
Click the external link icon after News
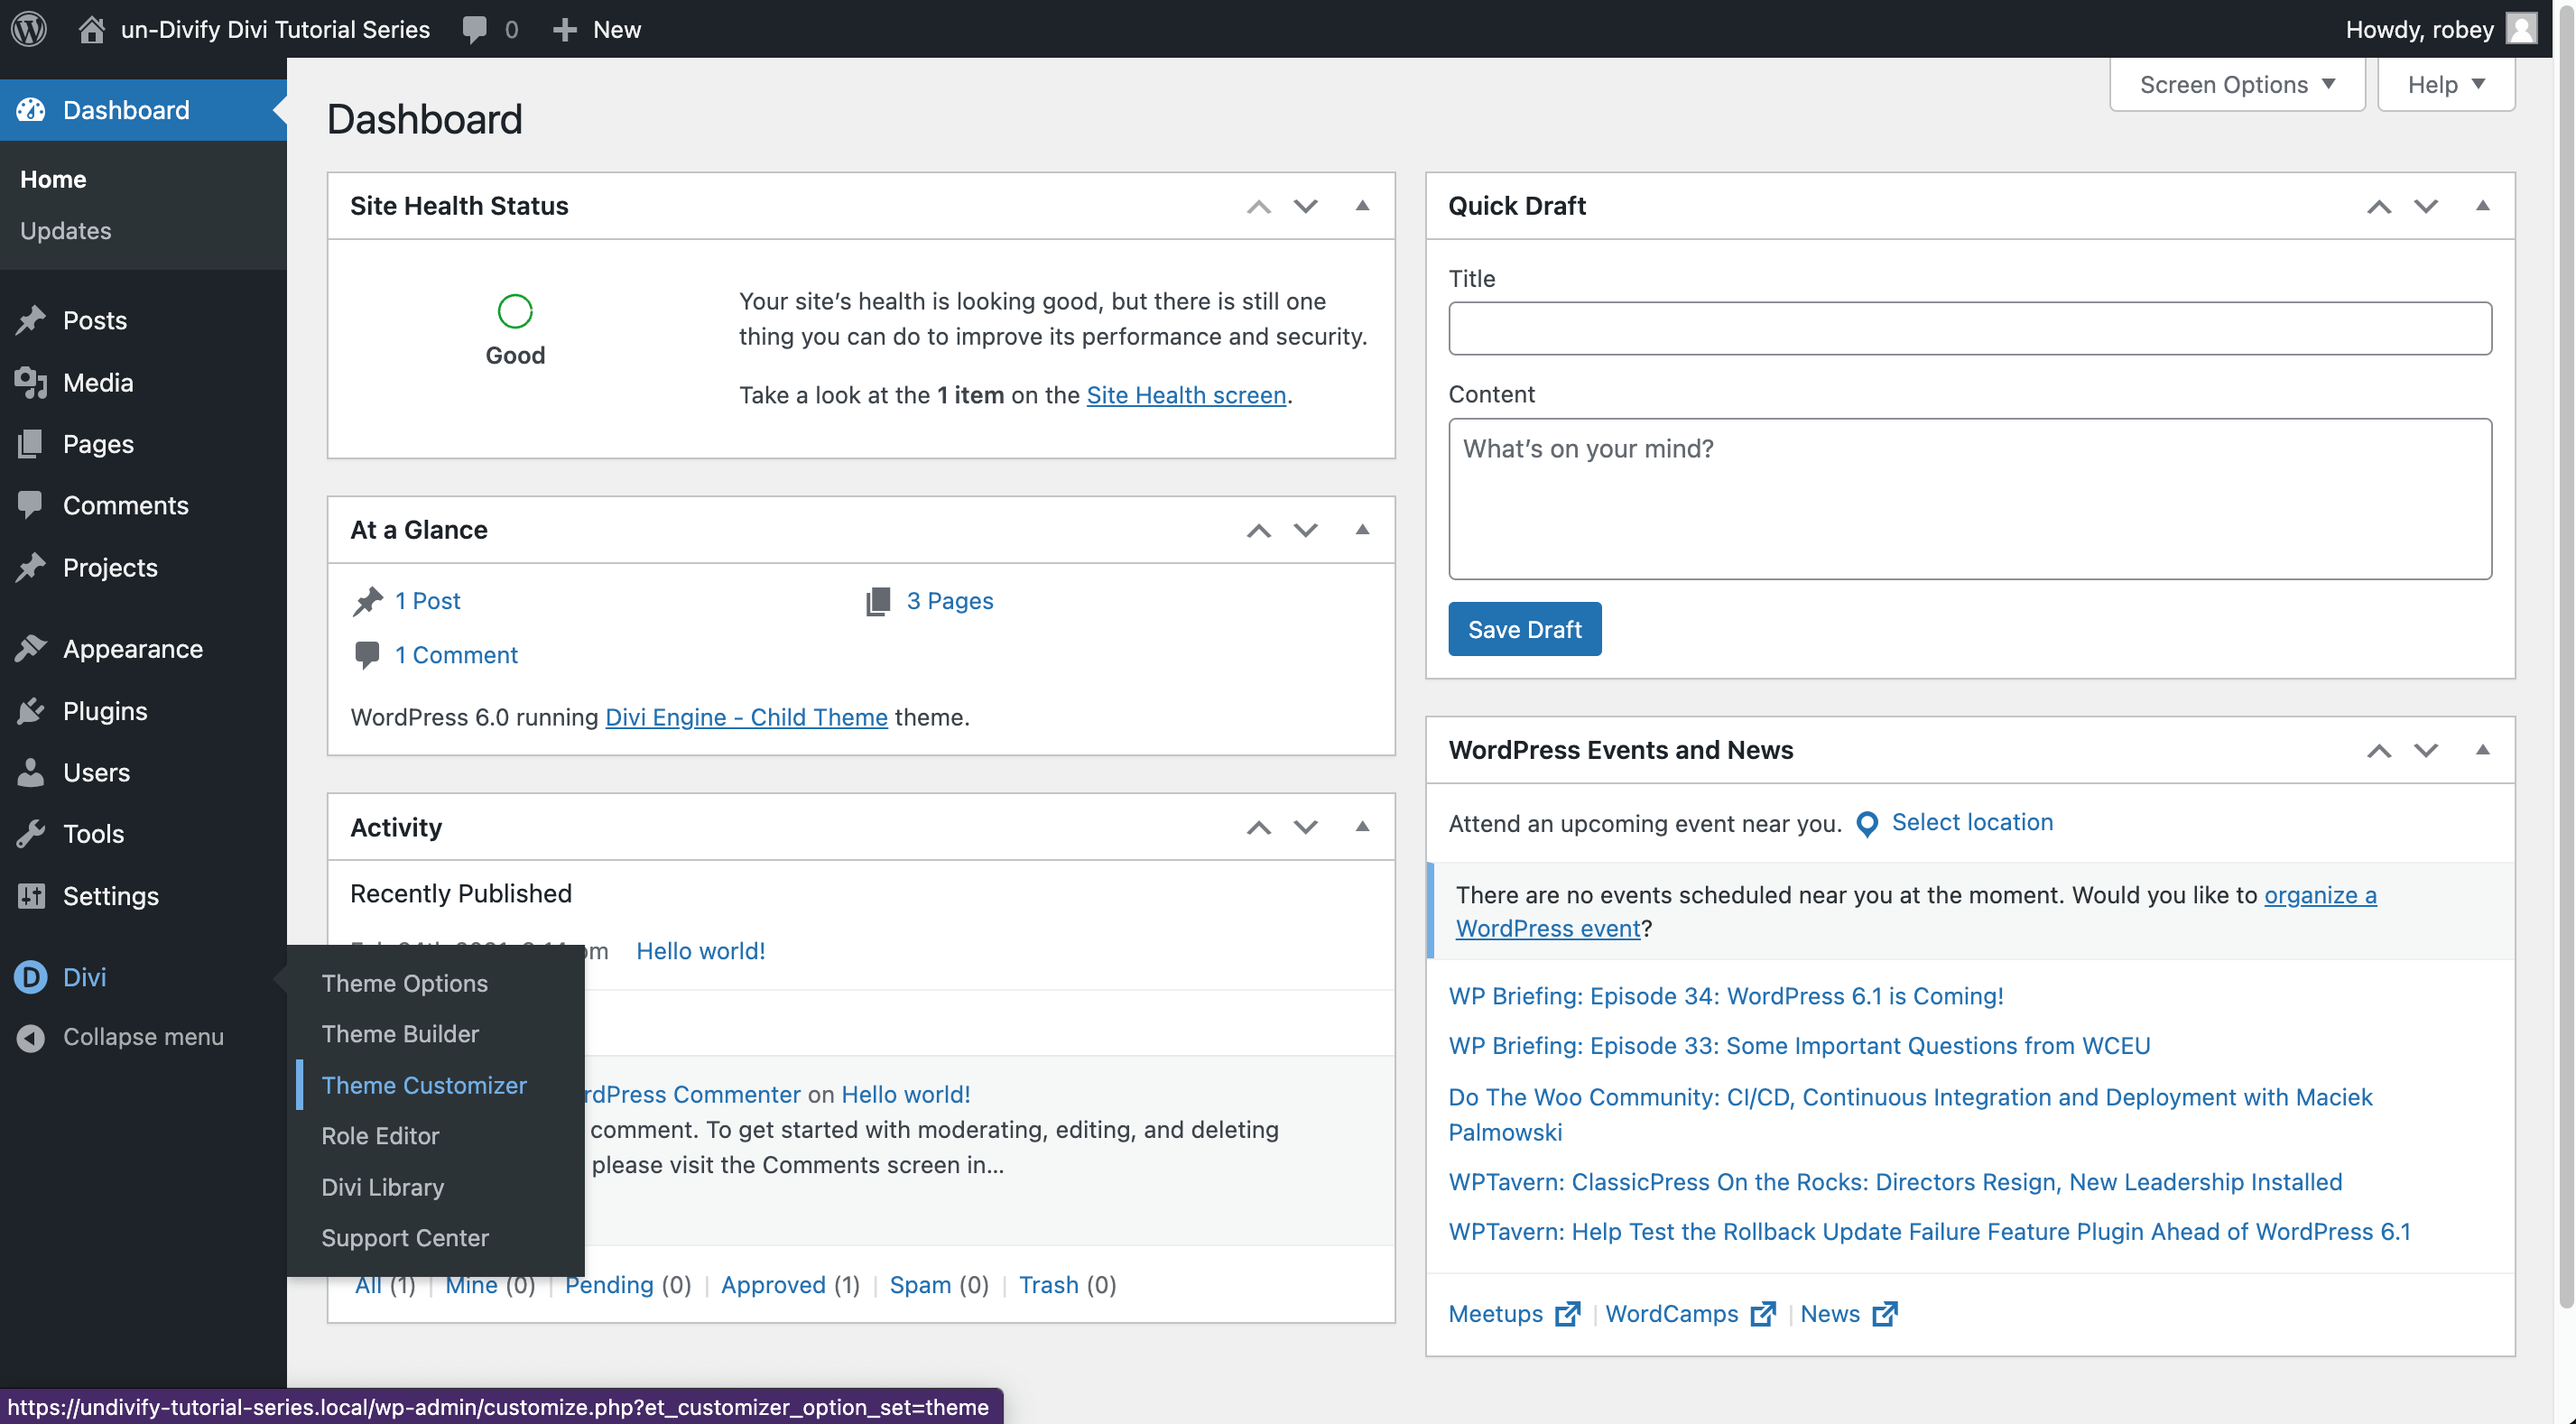click(x=1884, y=1313)
